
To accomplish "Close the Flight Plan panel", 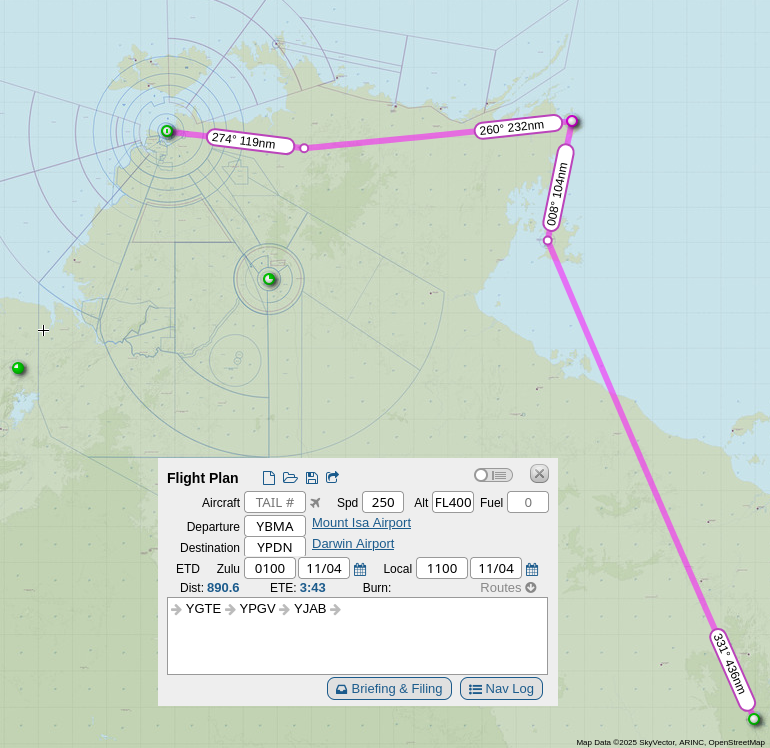I will [539, 474].
